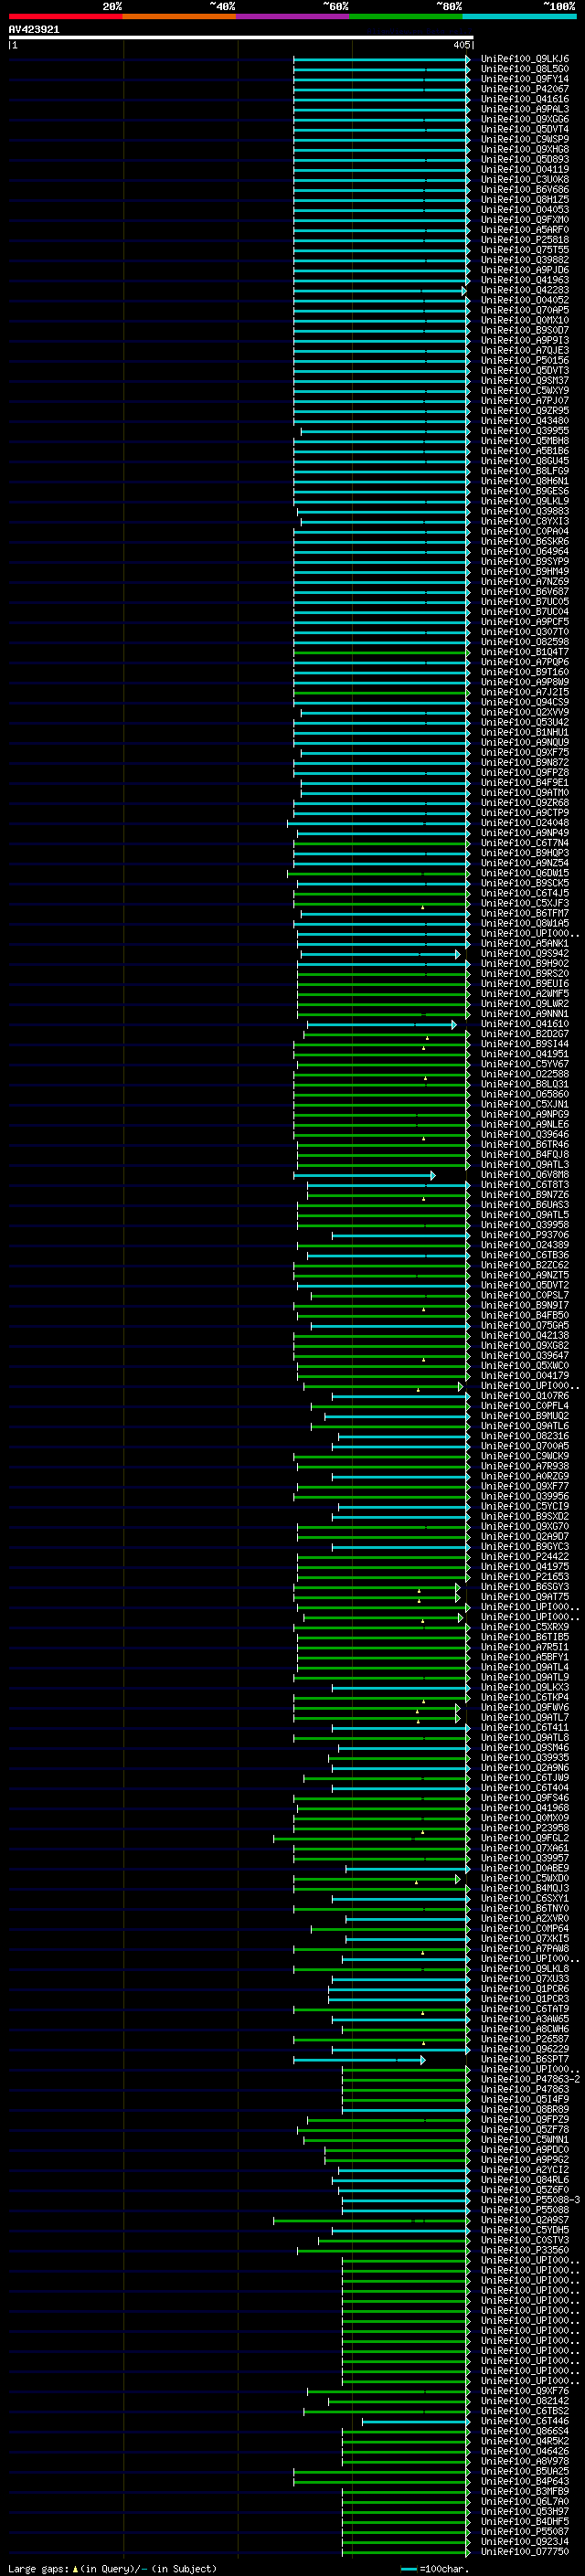Select UniRef100_B4P643 hit name
Viewport: 585px width, 2576px height.
pos(525,2481)
